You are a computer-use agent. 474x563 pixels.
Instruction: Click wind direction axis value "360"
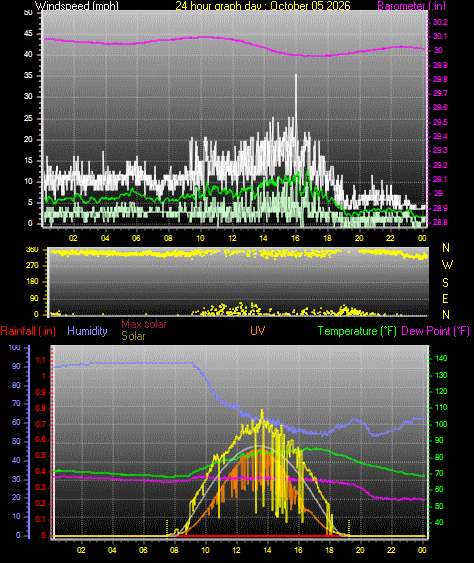[32, 250]
